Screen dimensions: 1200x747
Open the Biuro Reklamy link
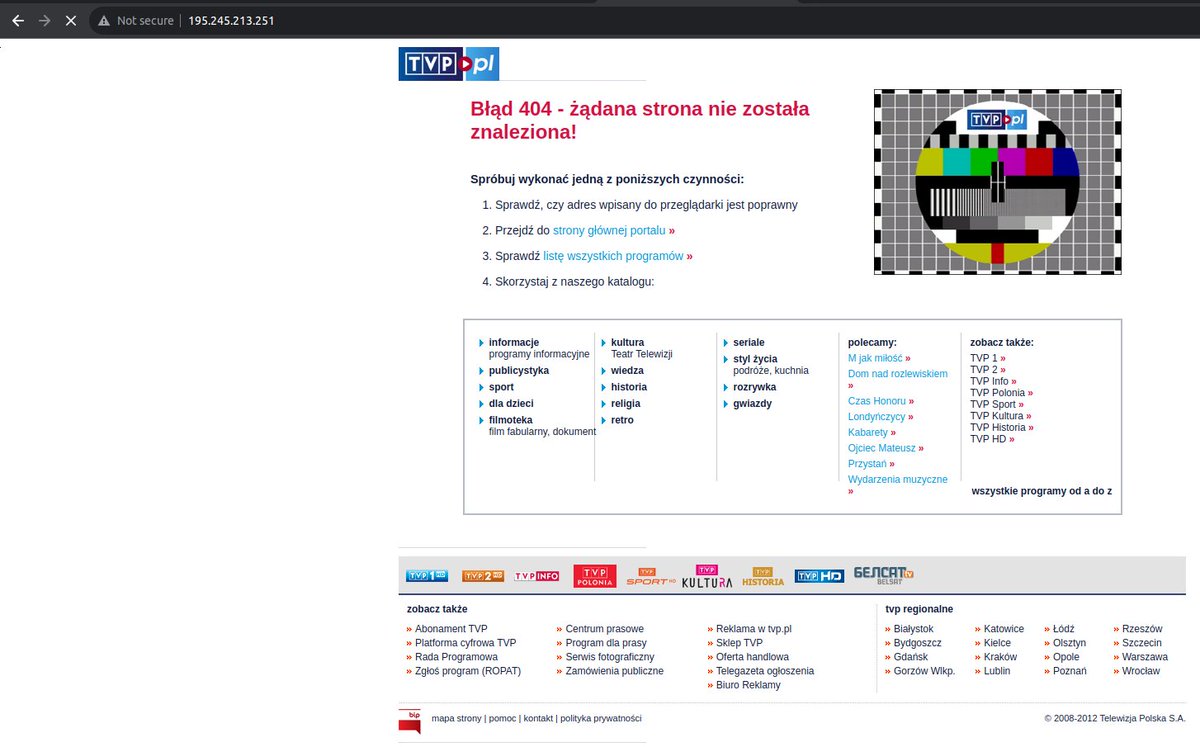[748, 685]
